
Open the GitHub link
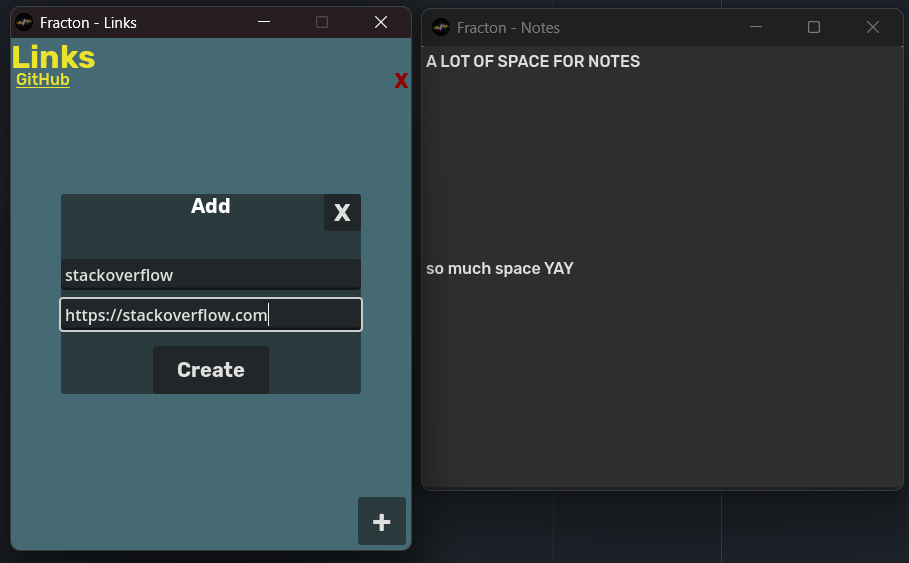pyautogui.click(x=43, y=80)
